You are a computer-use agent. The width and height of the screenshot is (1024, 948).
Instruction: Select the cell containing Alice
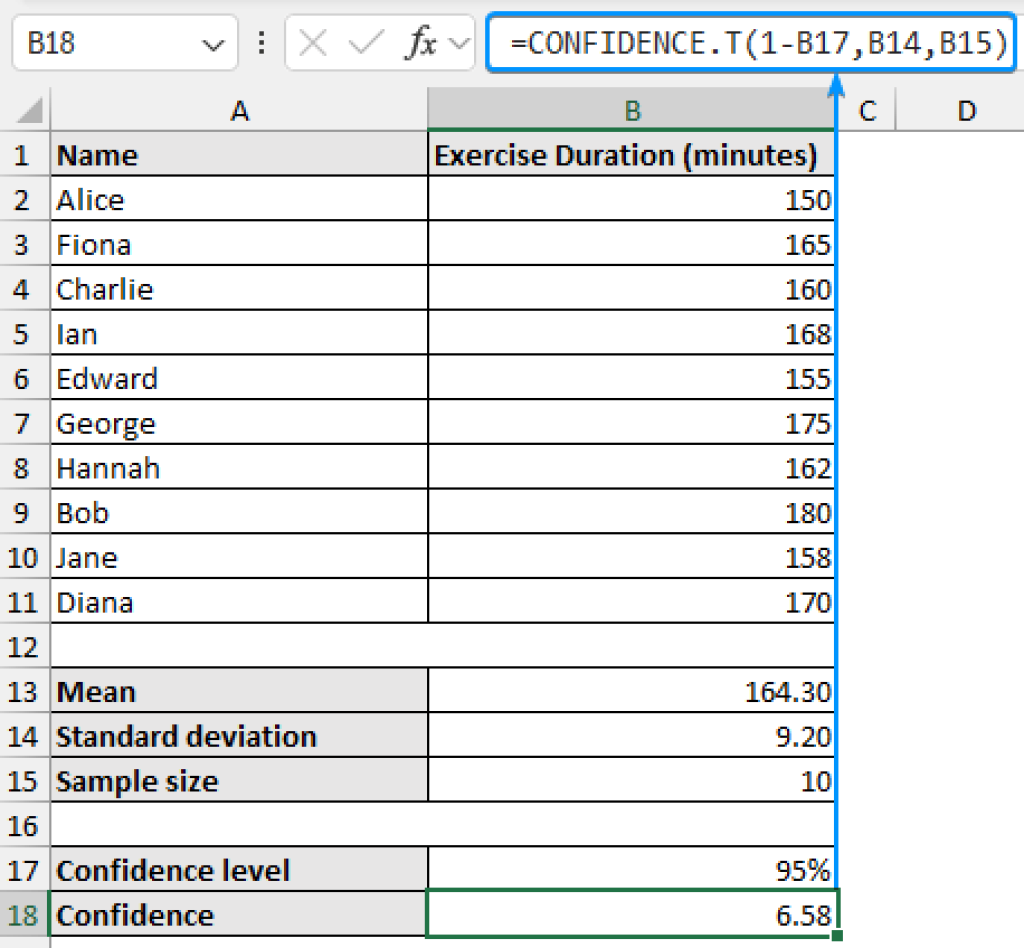pos(240,199)
